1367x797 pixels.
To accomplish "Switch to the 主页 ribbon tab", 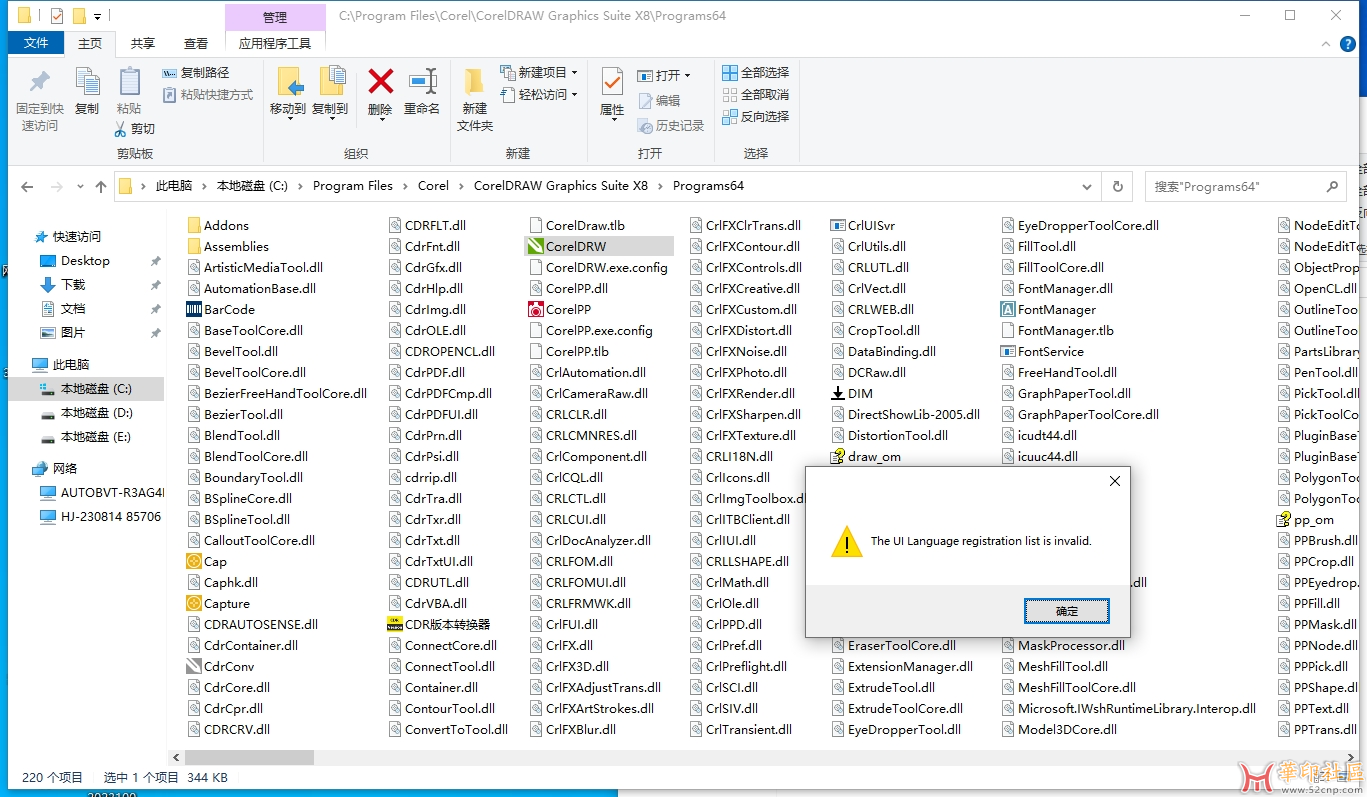I will [90, 44].
